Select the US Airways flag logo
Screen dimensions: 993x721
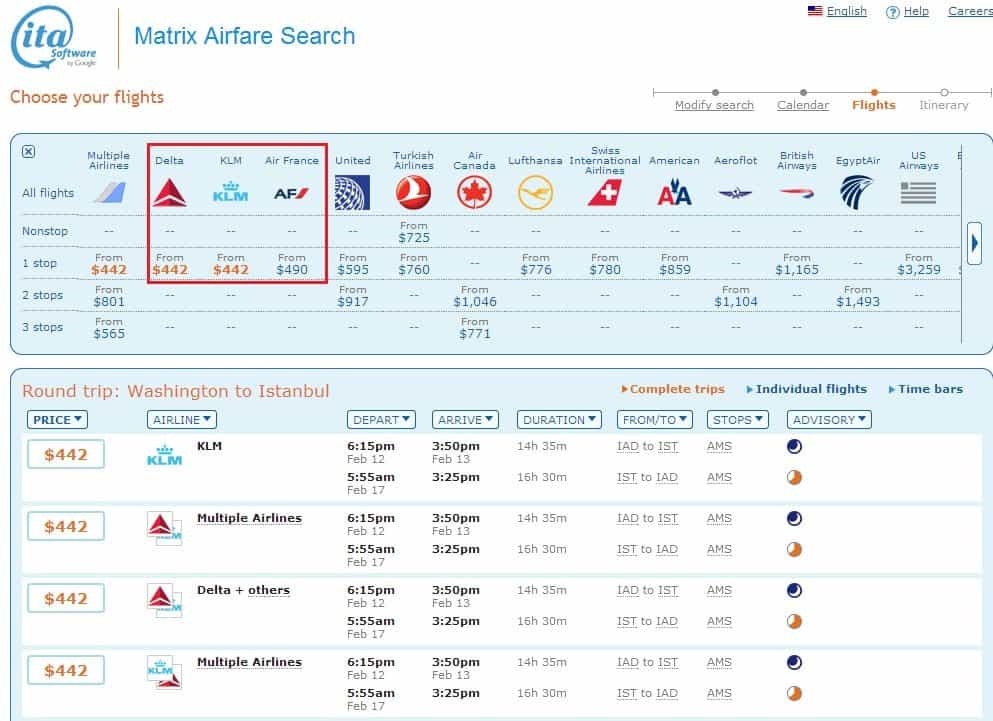pyautogui.click(x=918, y=193)
